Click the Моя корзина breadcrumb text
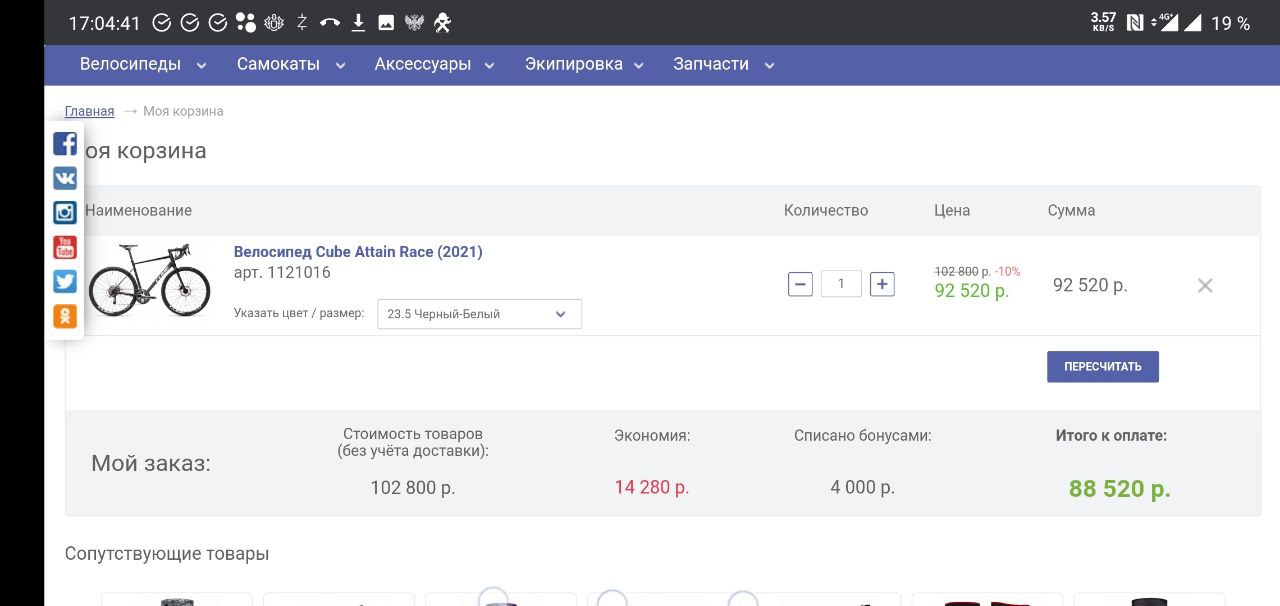 [x=183, y=111]
